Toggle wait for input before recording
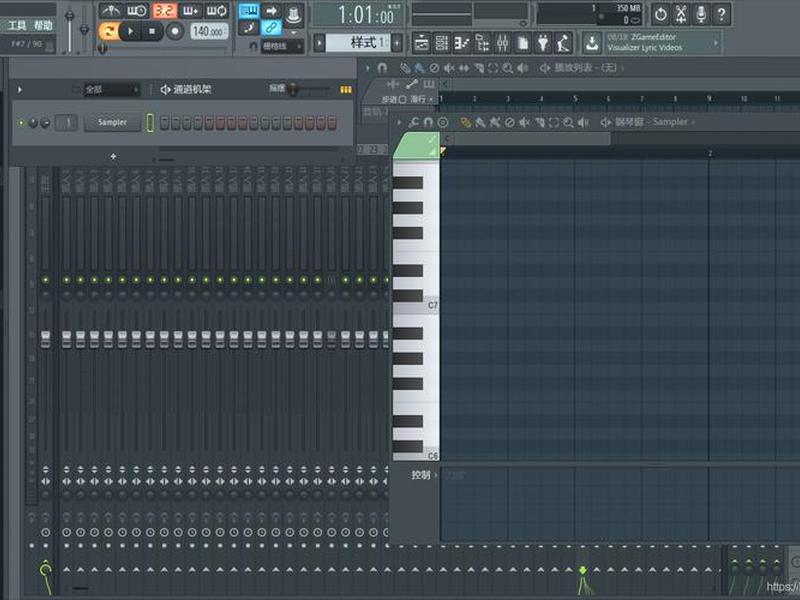Viewport: 800px width, 600px height. (137, 11)
